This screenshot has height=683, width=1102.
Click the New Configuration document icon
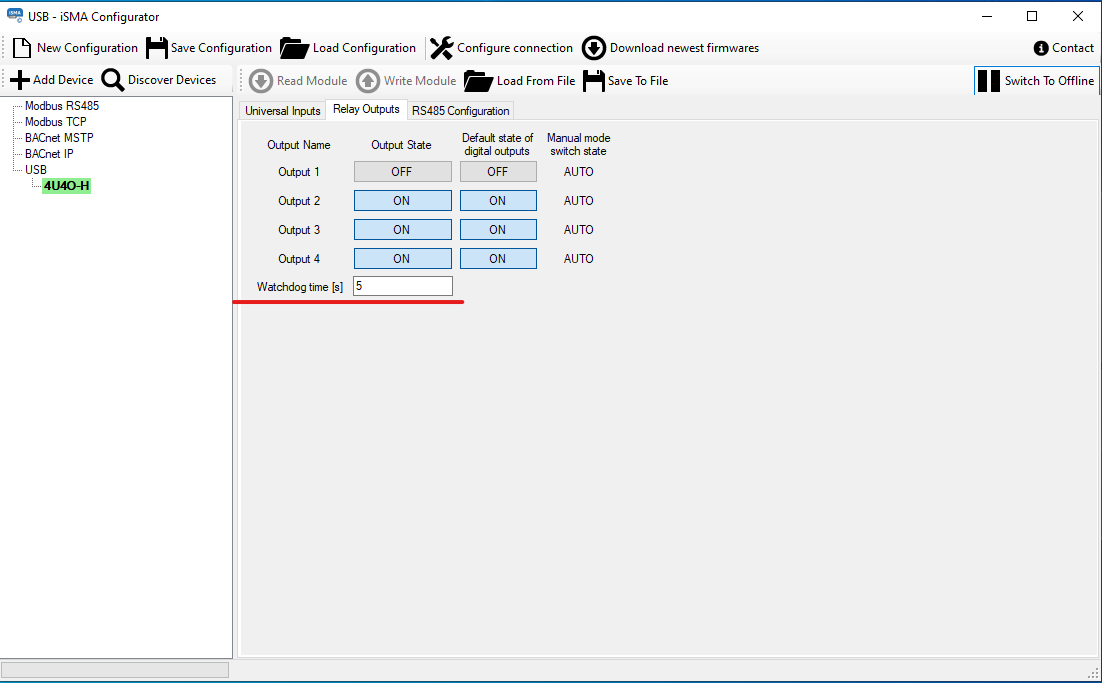point(22,48)
